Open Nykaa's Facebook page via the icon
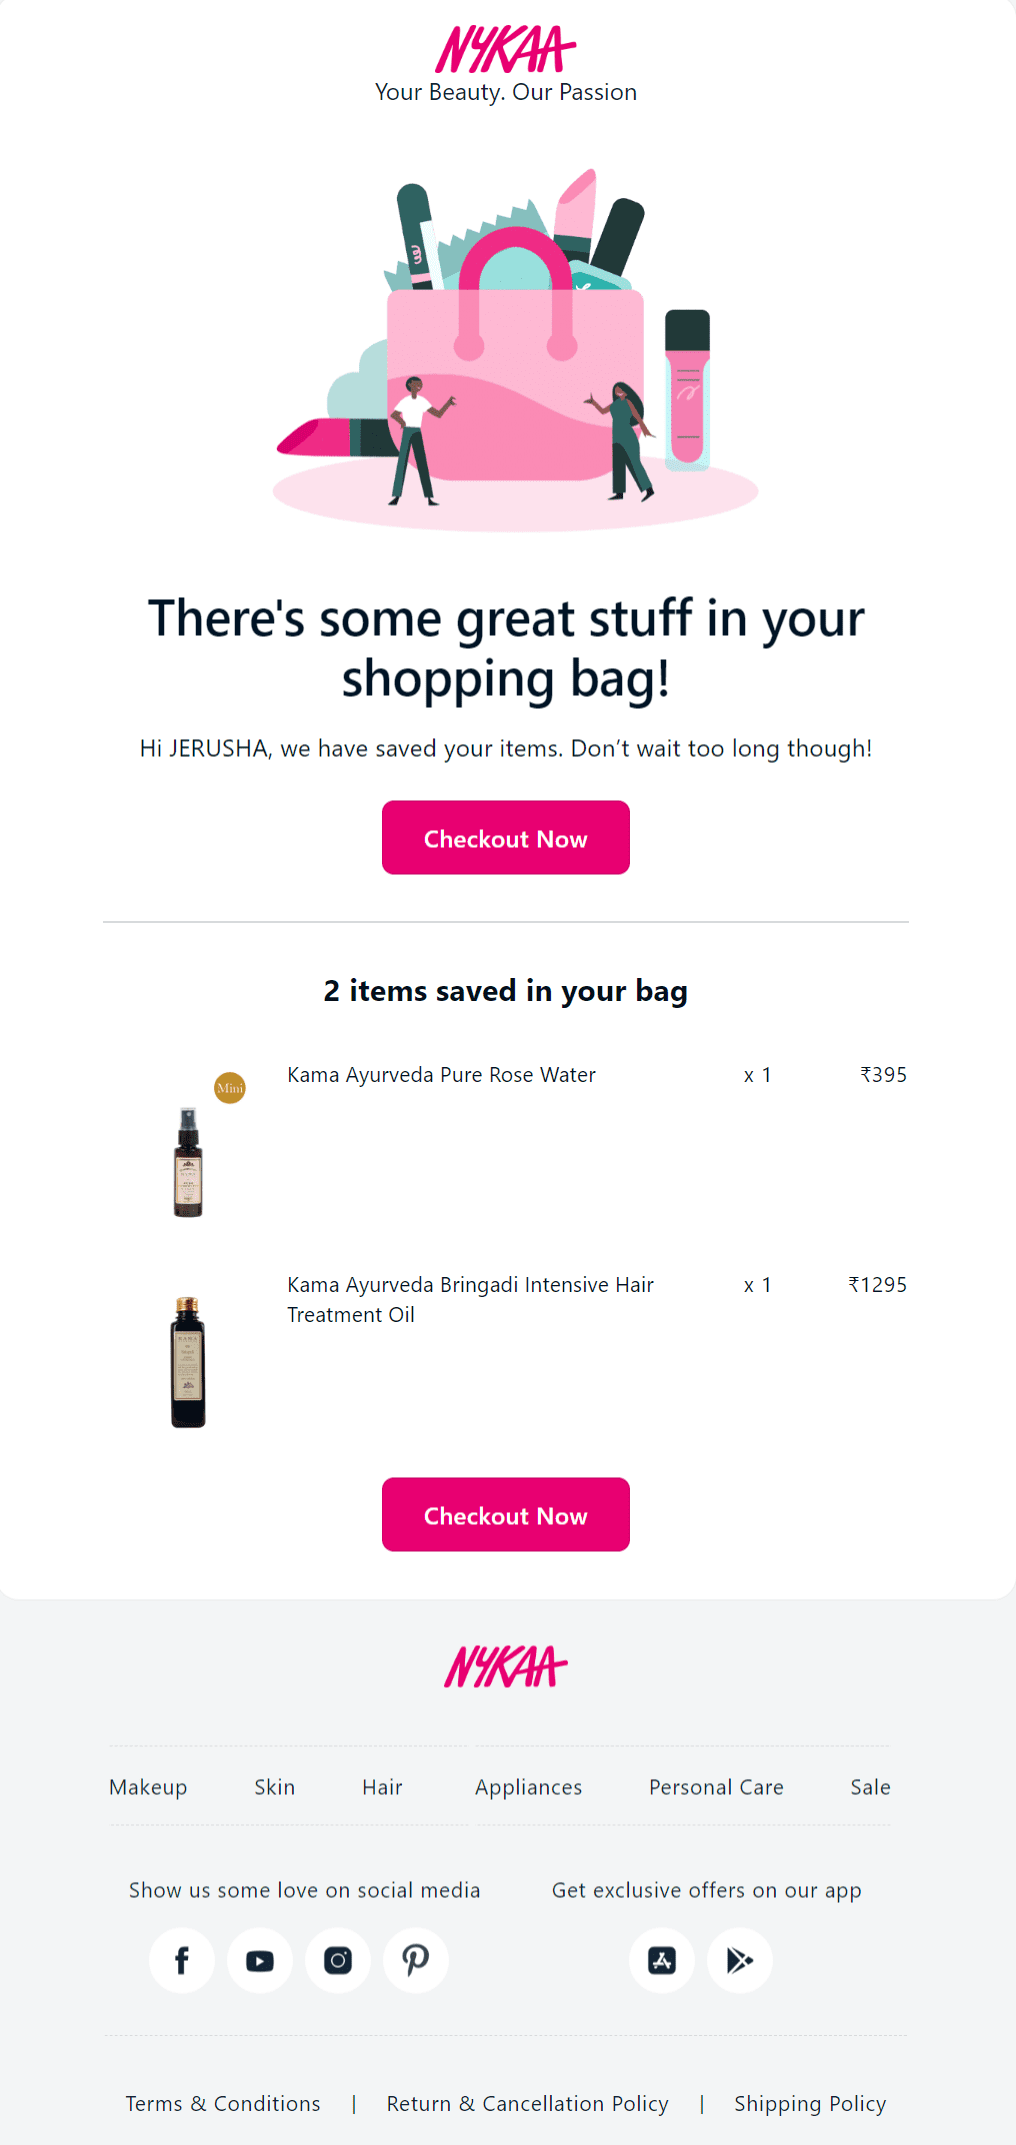 pos(181,1960)
